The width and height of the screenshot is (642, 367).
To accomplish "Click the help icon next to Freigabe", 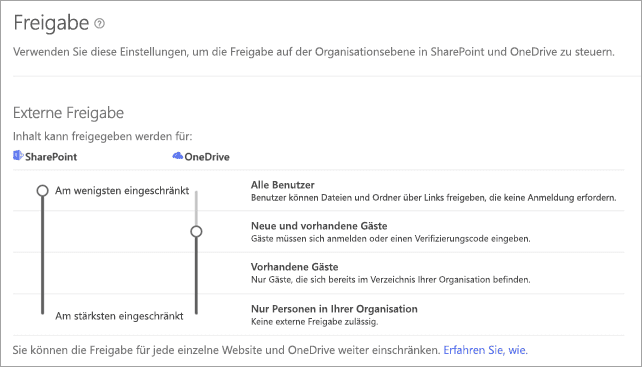I will pyautogui.click(x=99, y=23).
